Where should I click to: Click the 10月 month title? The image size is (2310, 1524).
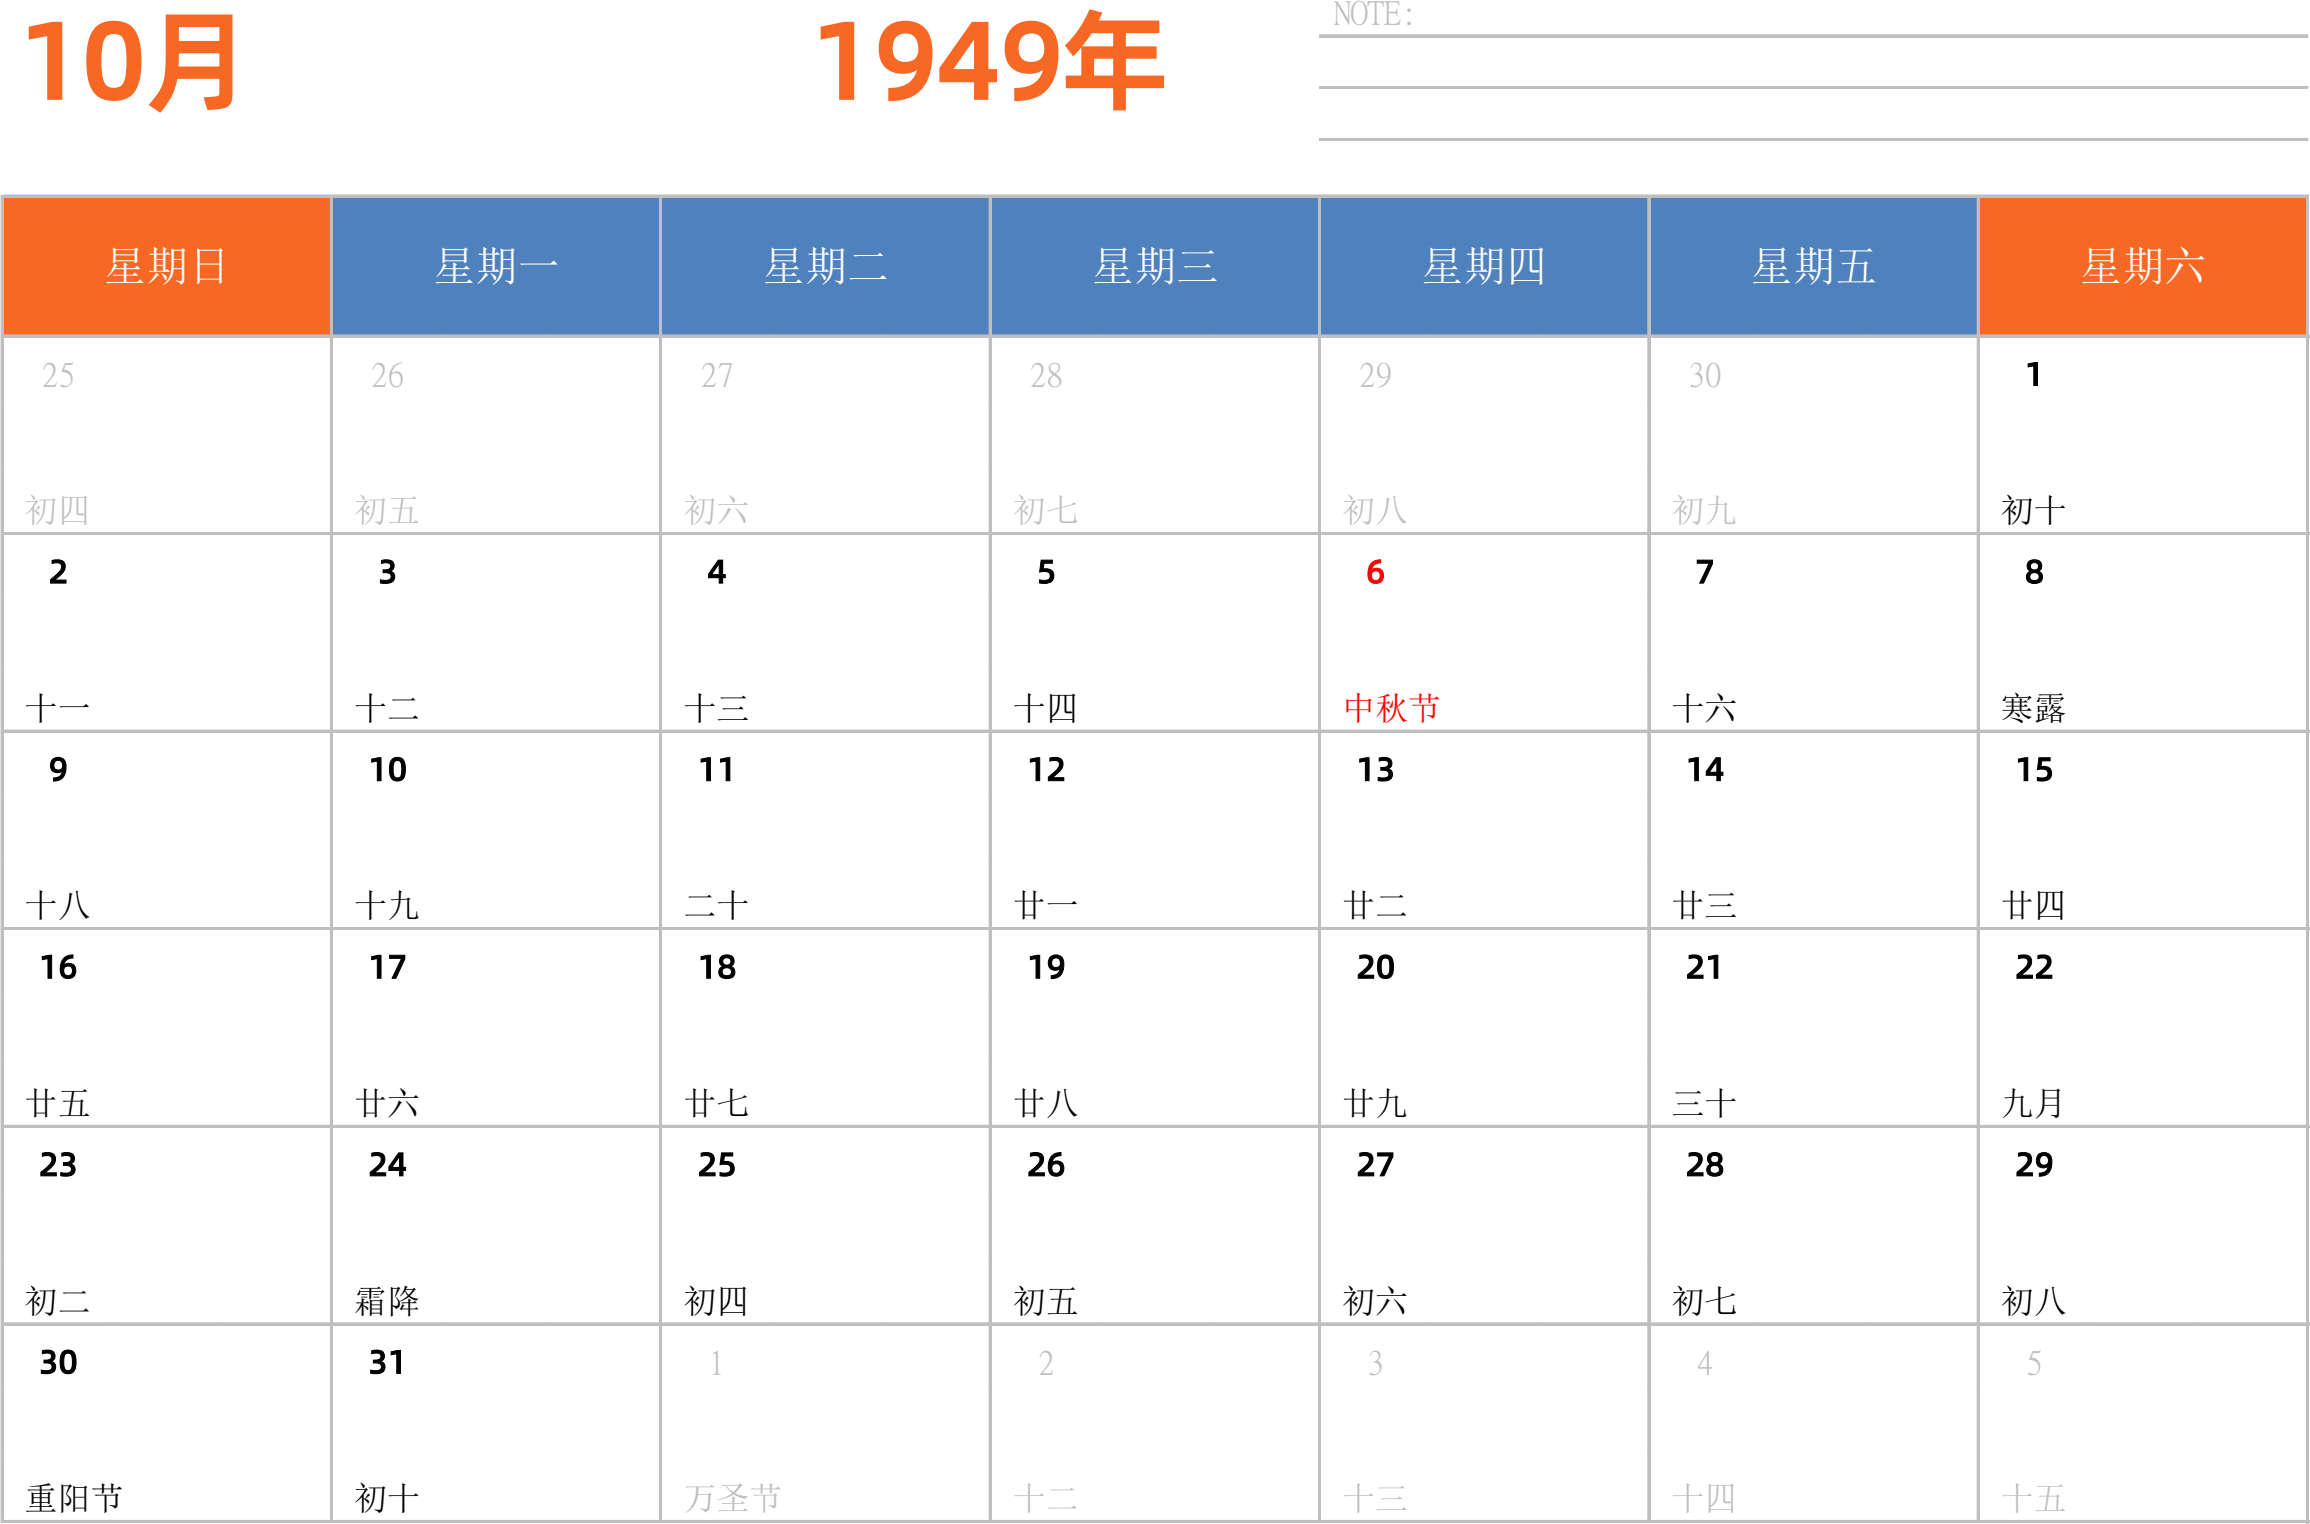coord(130,62)
